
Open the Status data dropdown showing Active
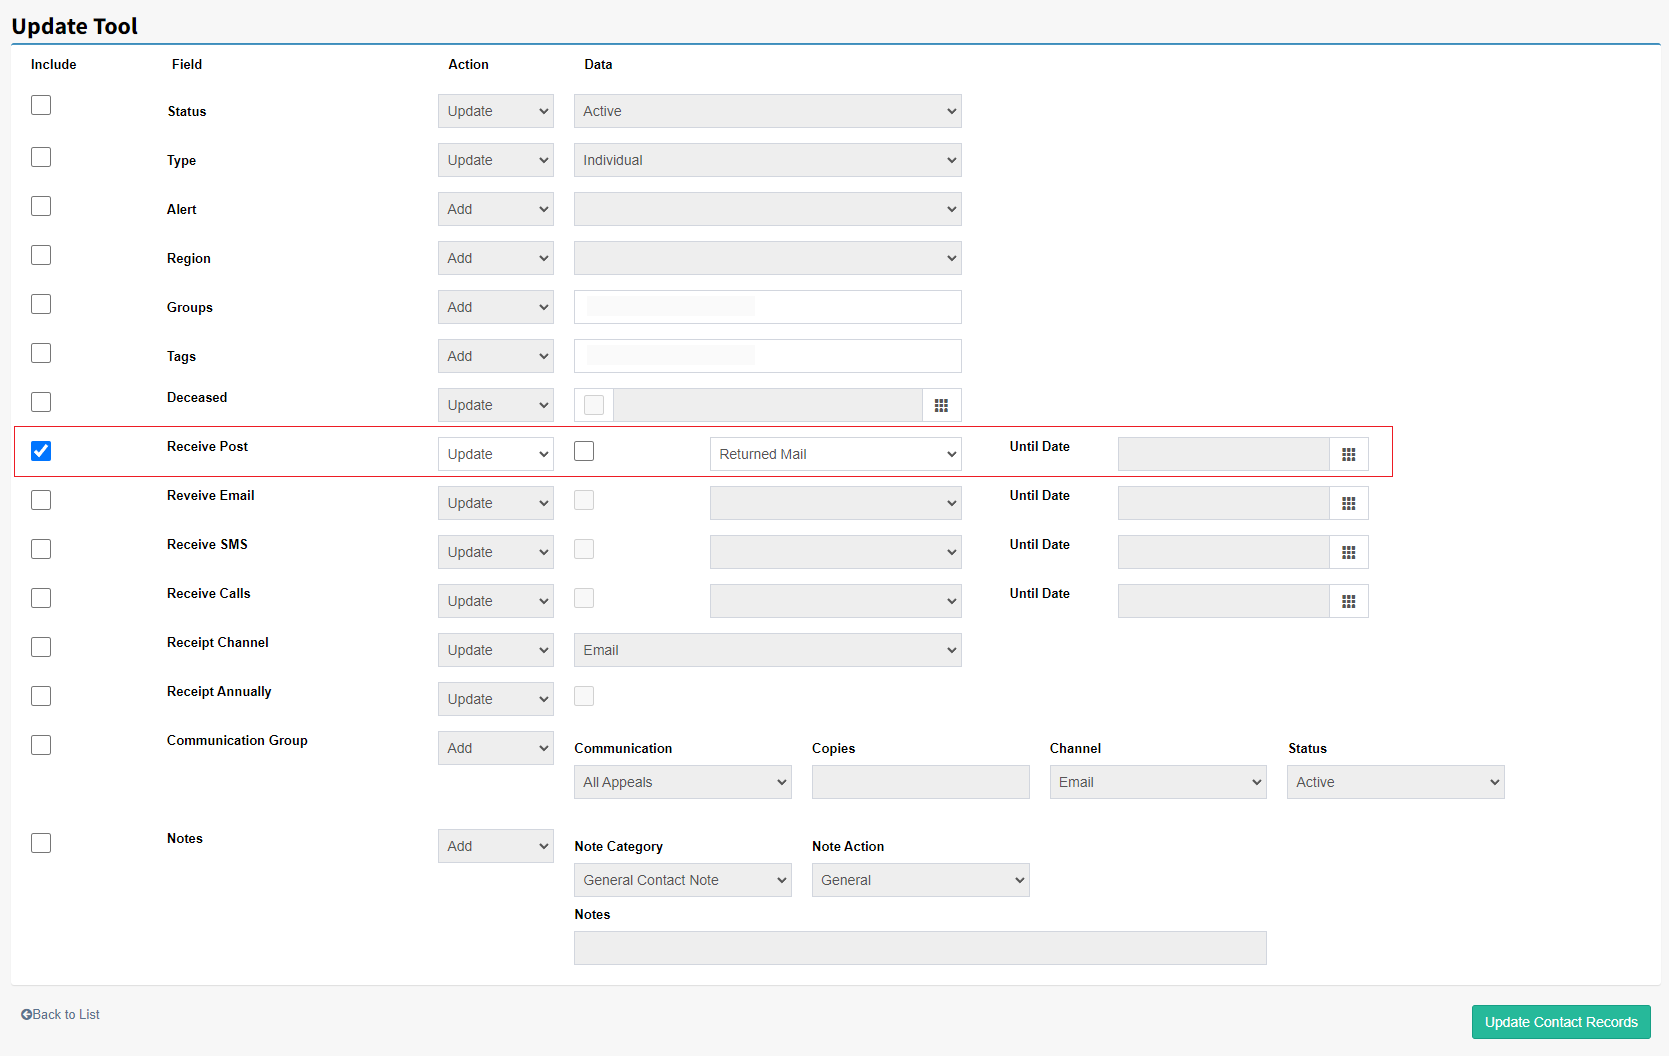pos(768,111)
